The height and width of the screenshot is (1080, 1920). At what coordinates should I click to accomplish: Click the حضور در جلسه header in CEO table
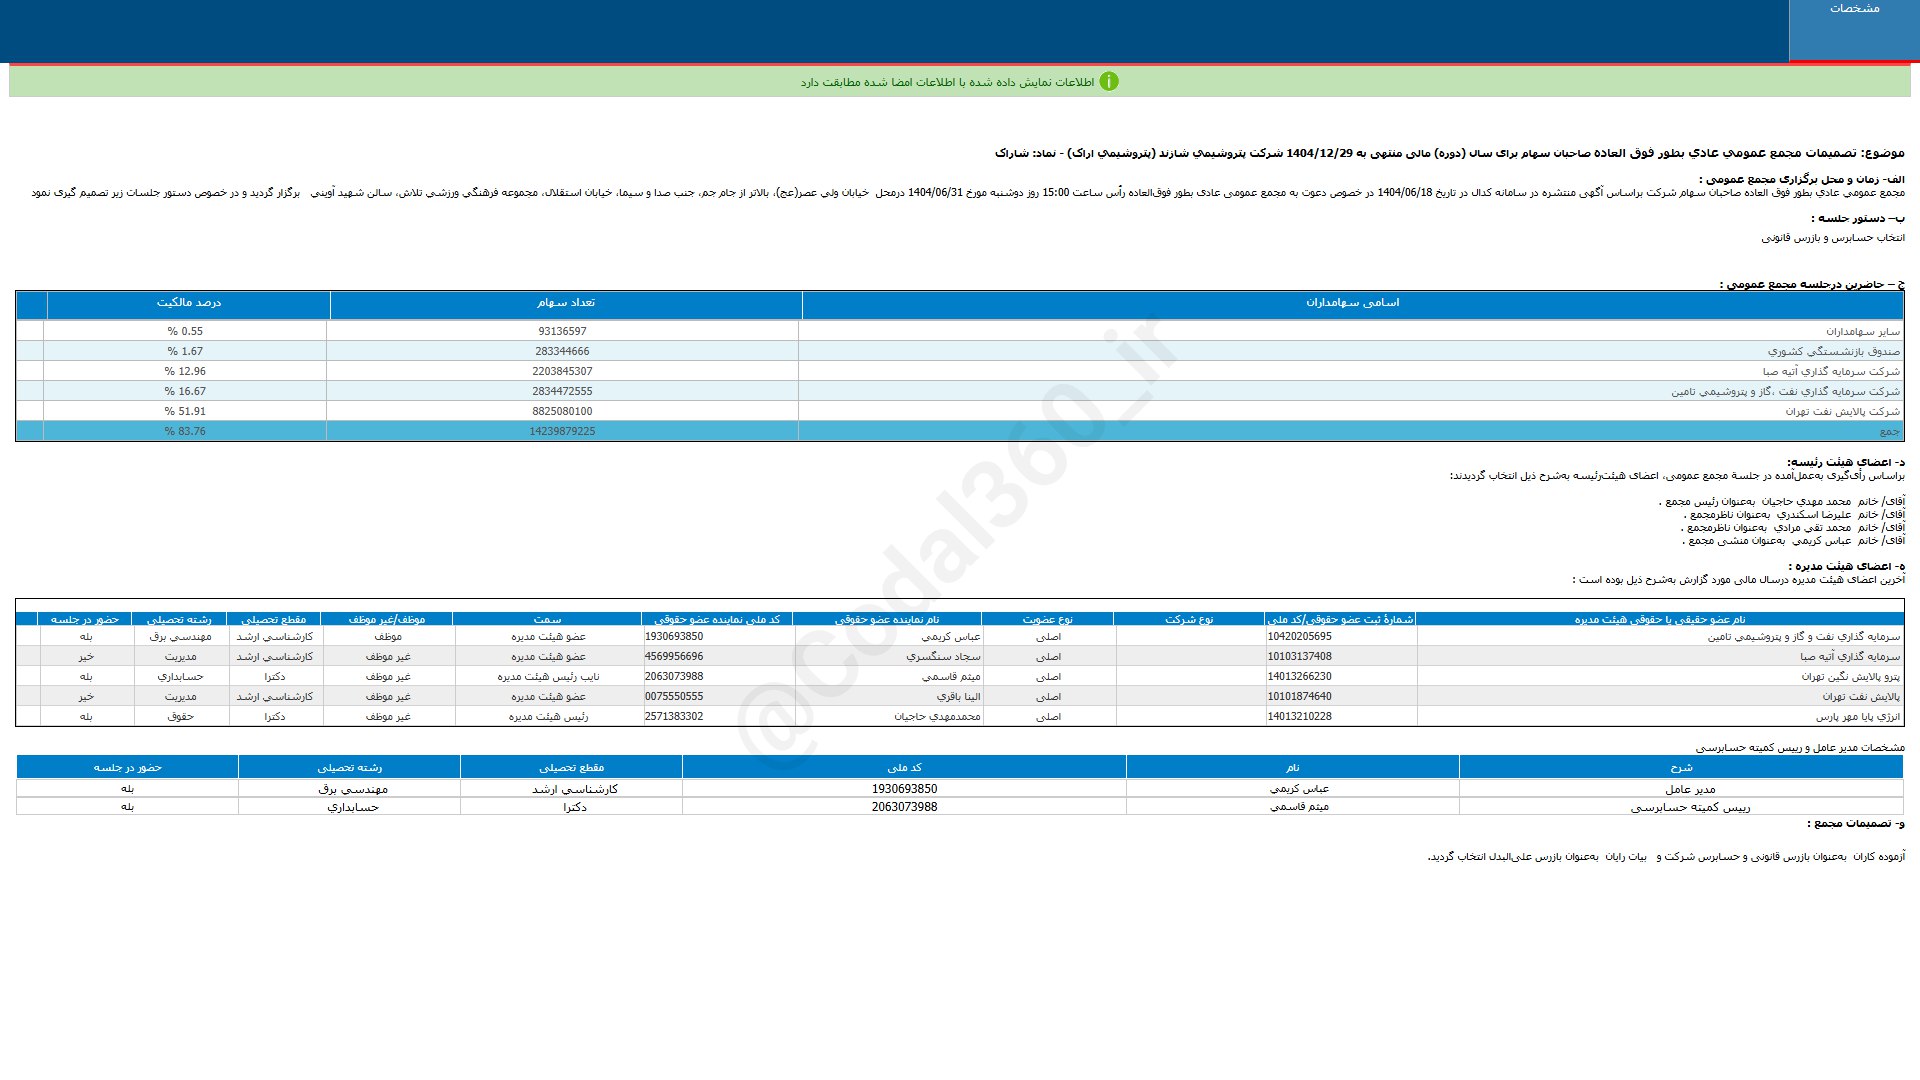click(127, 768)
